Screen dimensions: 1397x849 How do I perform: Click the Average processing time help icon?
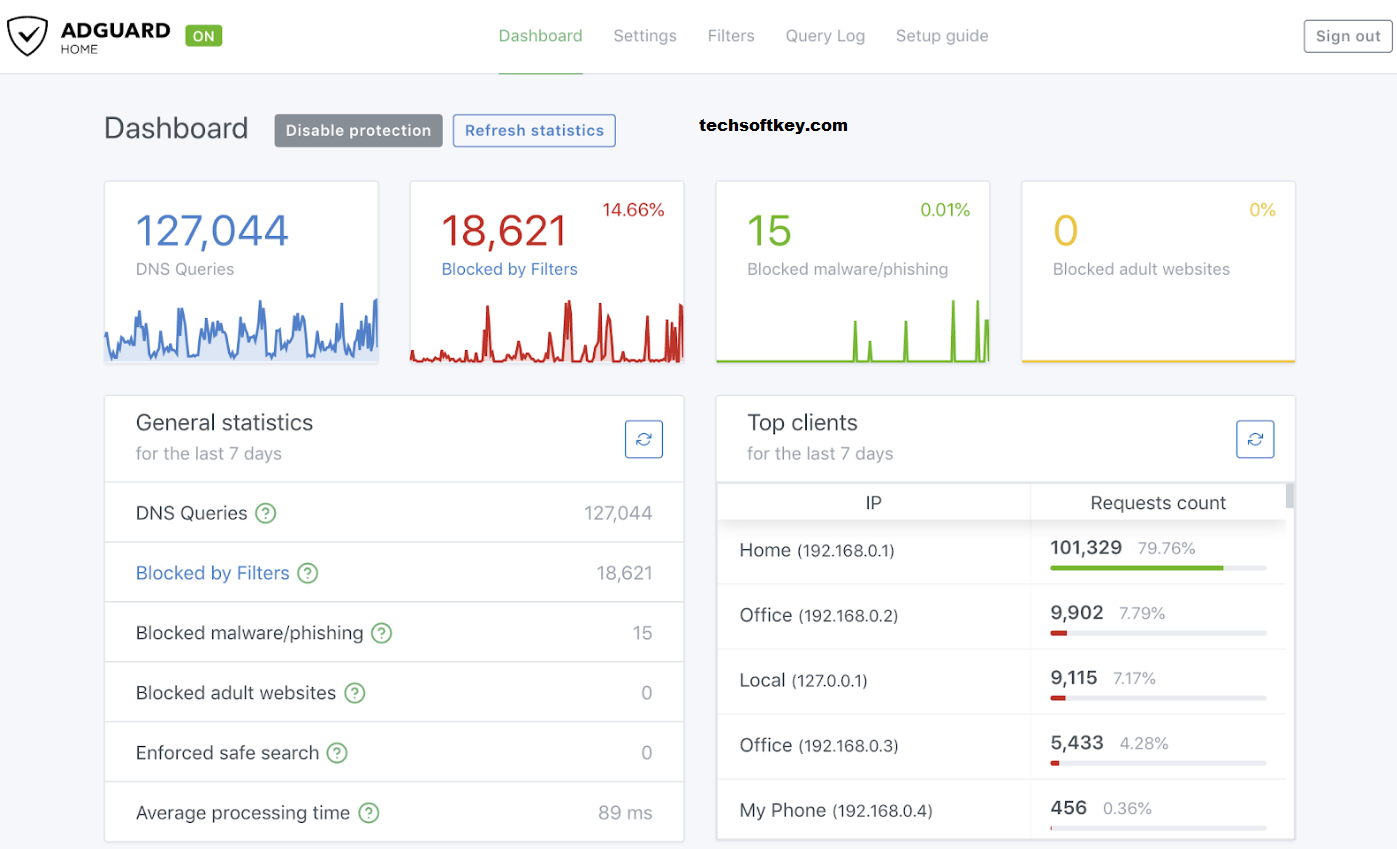coord(369,813)
